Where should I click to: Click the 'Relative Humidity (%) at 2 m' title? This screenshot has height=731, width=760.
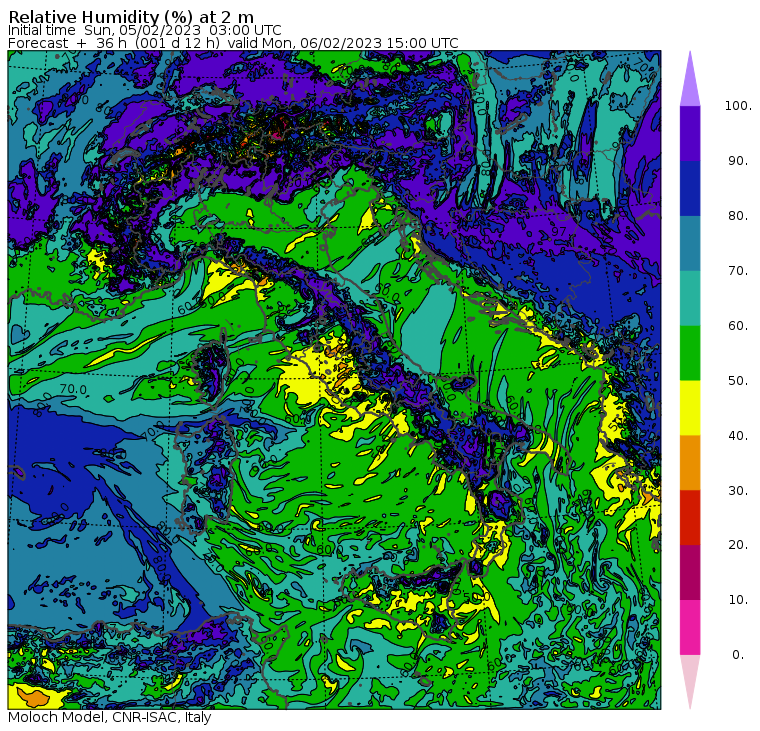tap(131, 16)
